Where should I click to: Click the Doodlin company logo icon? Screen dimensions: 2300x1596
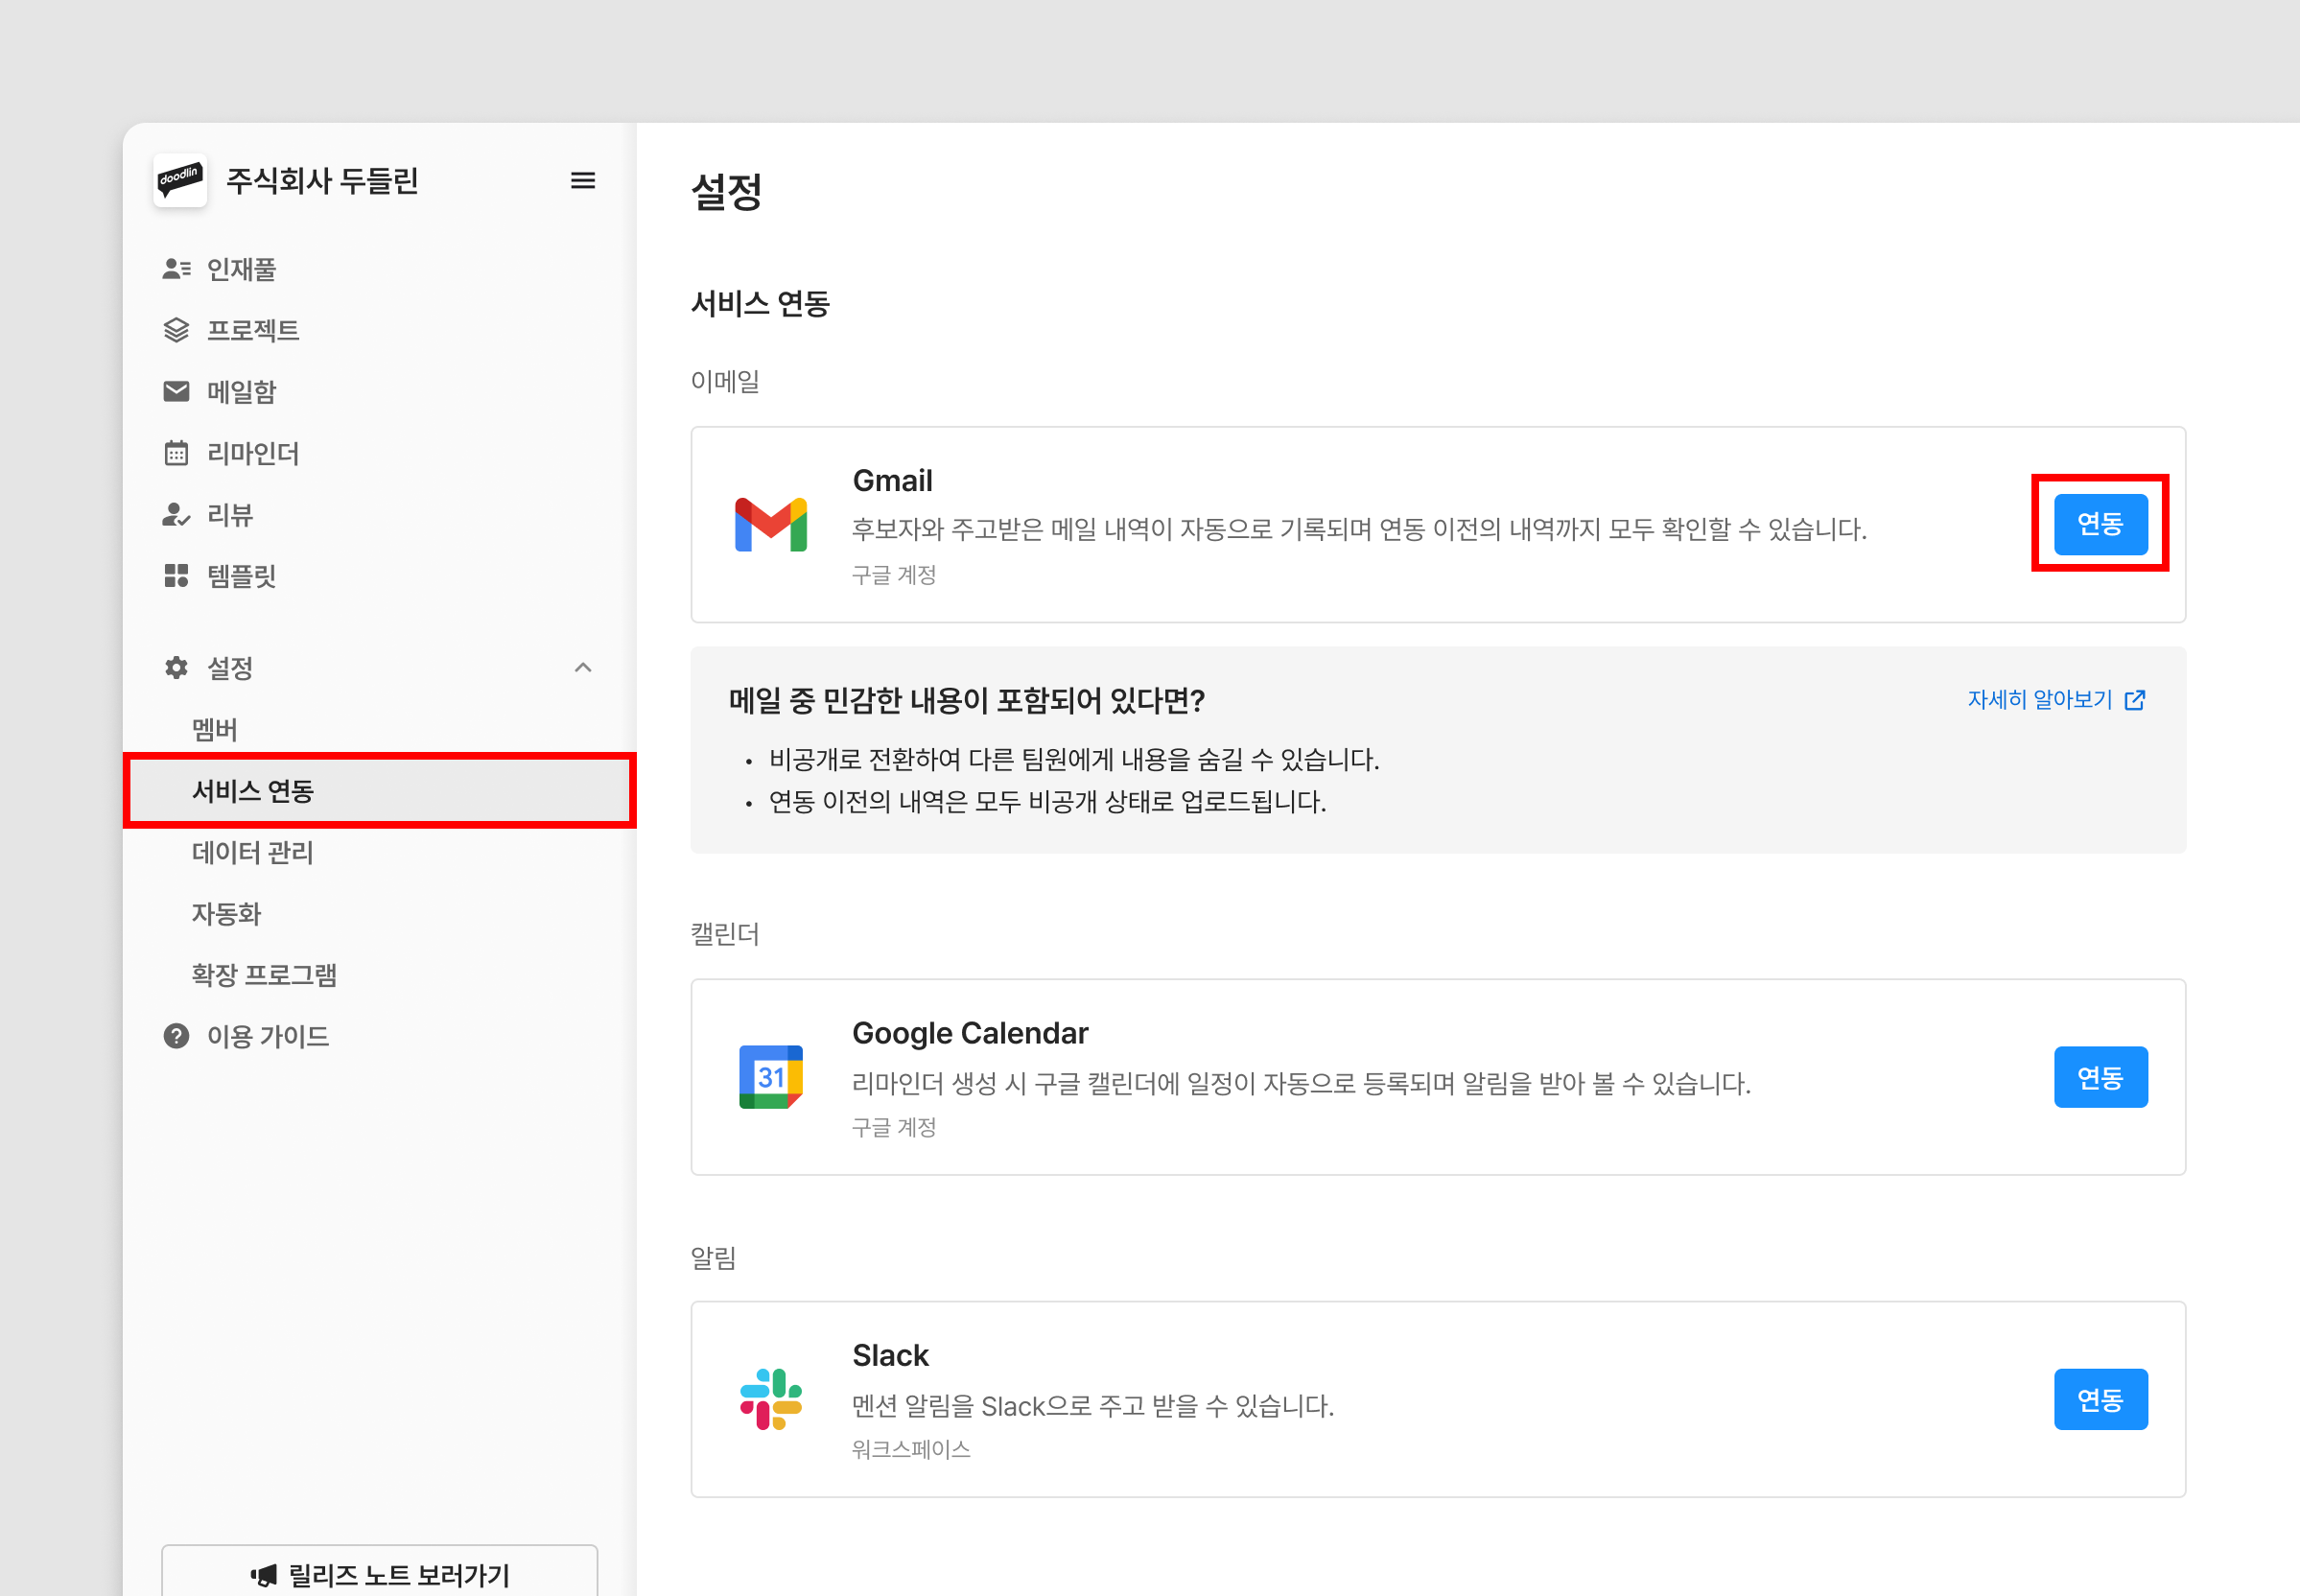180,180
